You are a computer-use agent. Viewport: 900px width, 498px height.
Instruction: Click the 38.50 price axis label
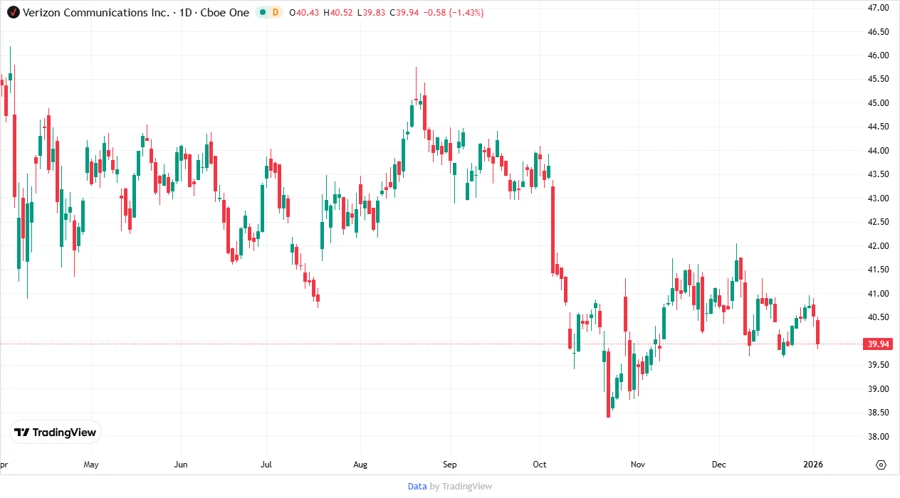pyautogui.click(x=878, y=412)
